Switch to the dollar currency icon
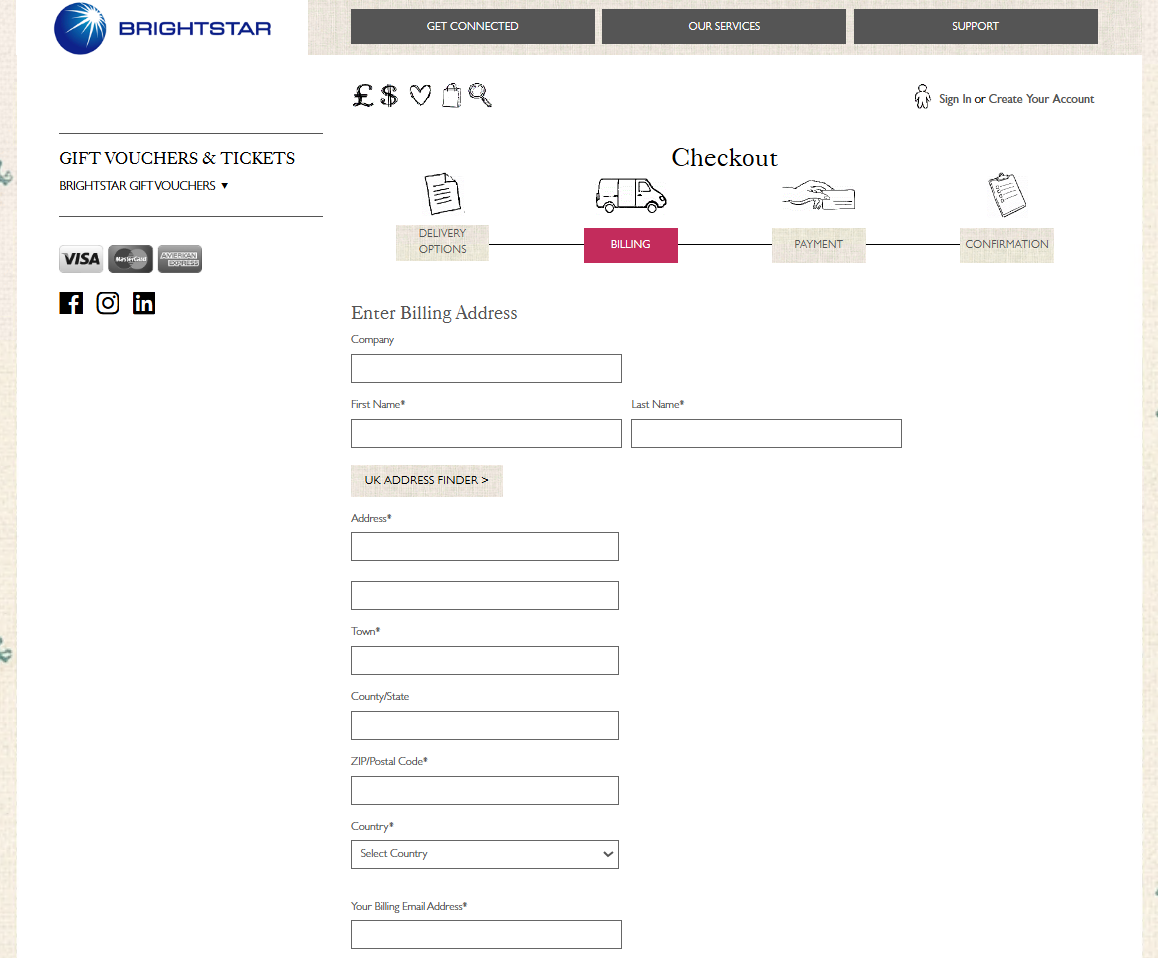This screenshot has height=958, width=1158. point(390,95)
